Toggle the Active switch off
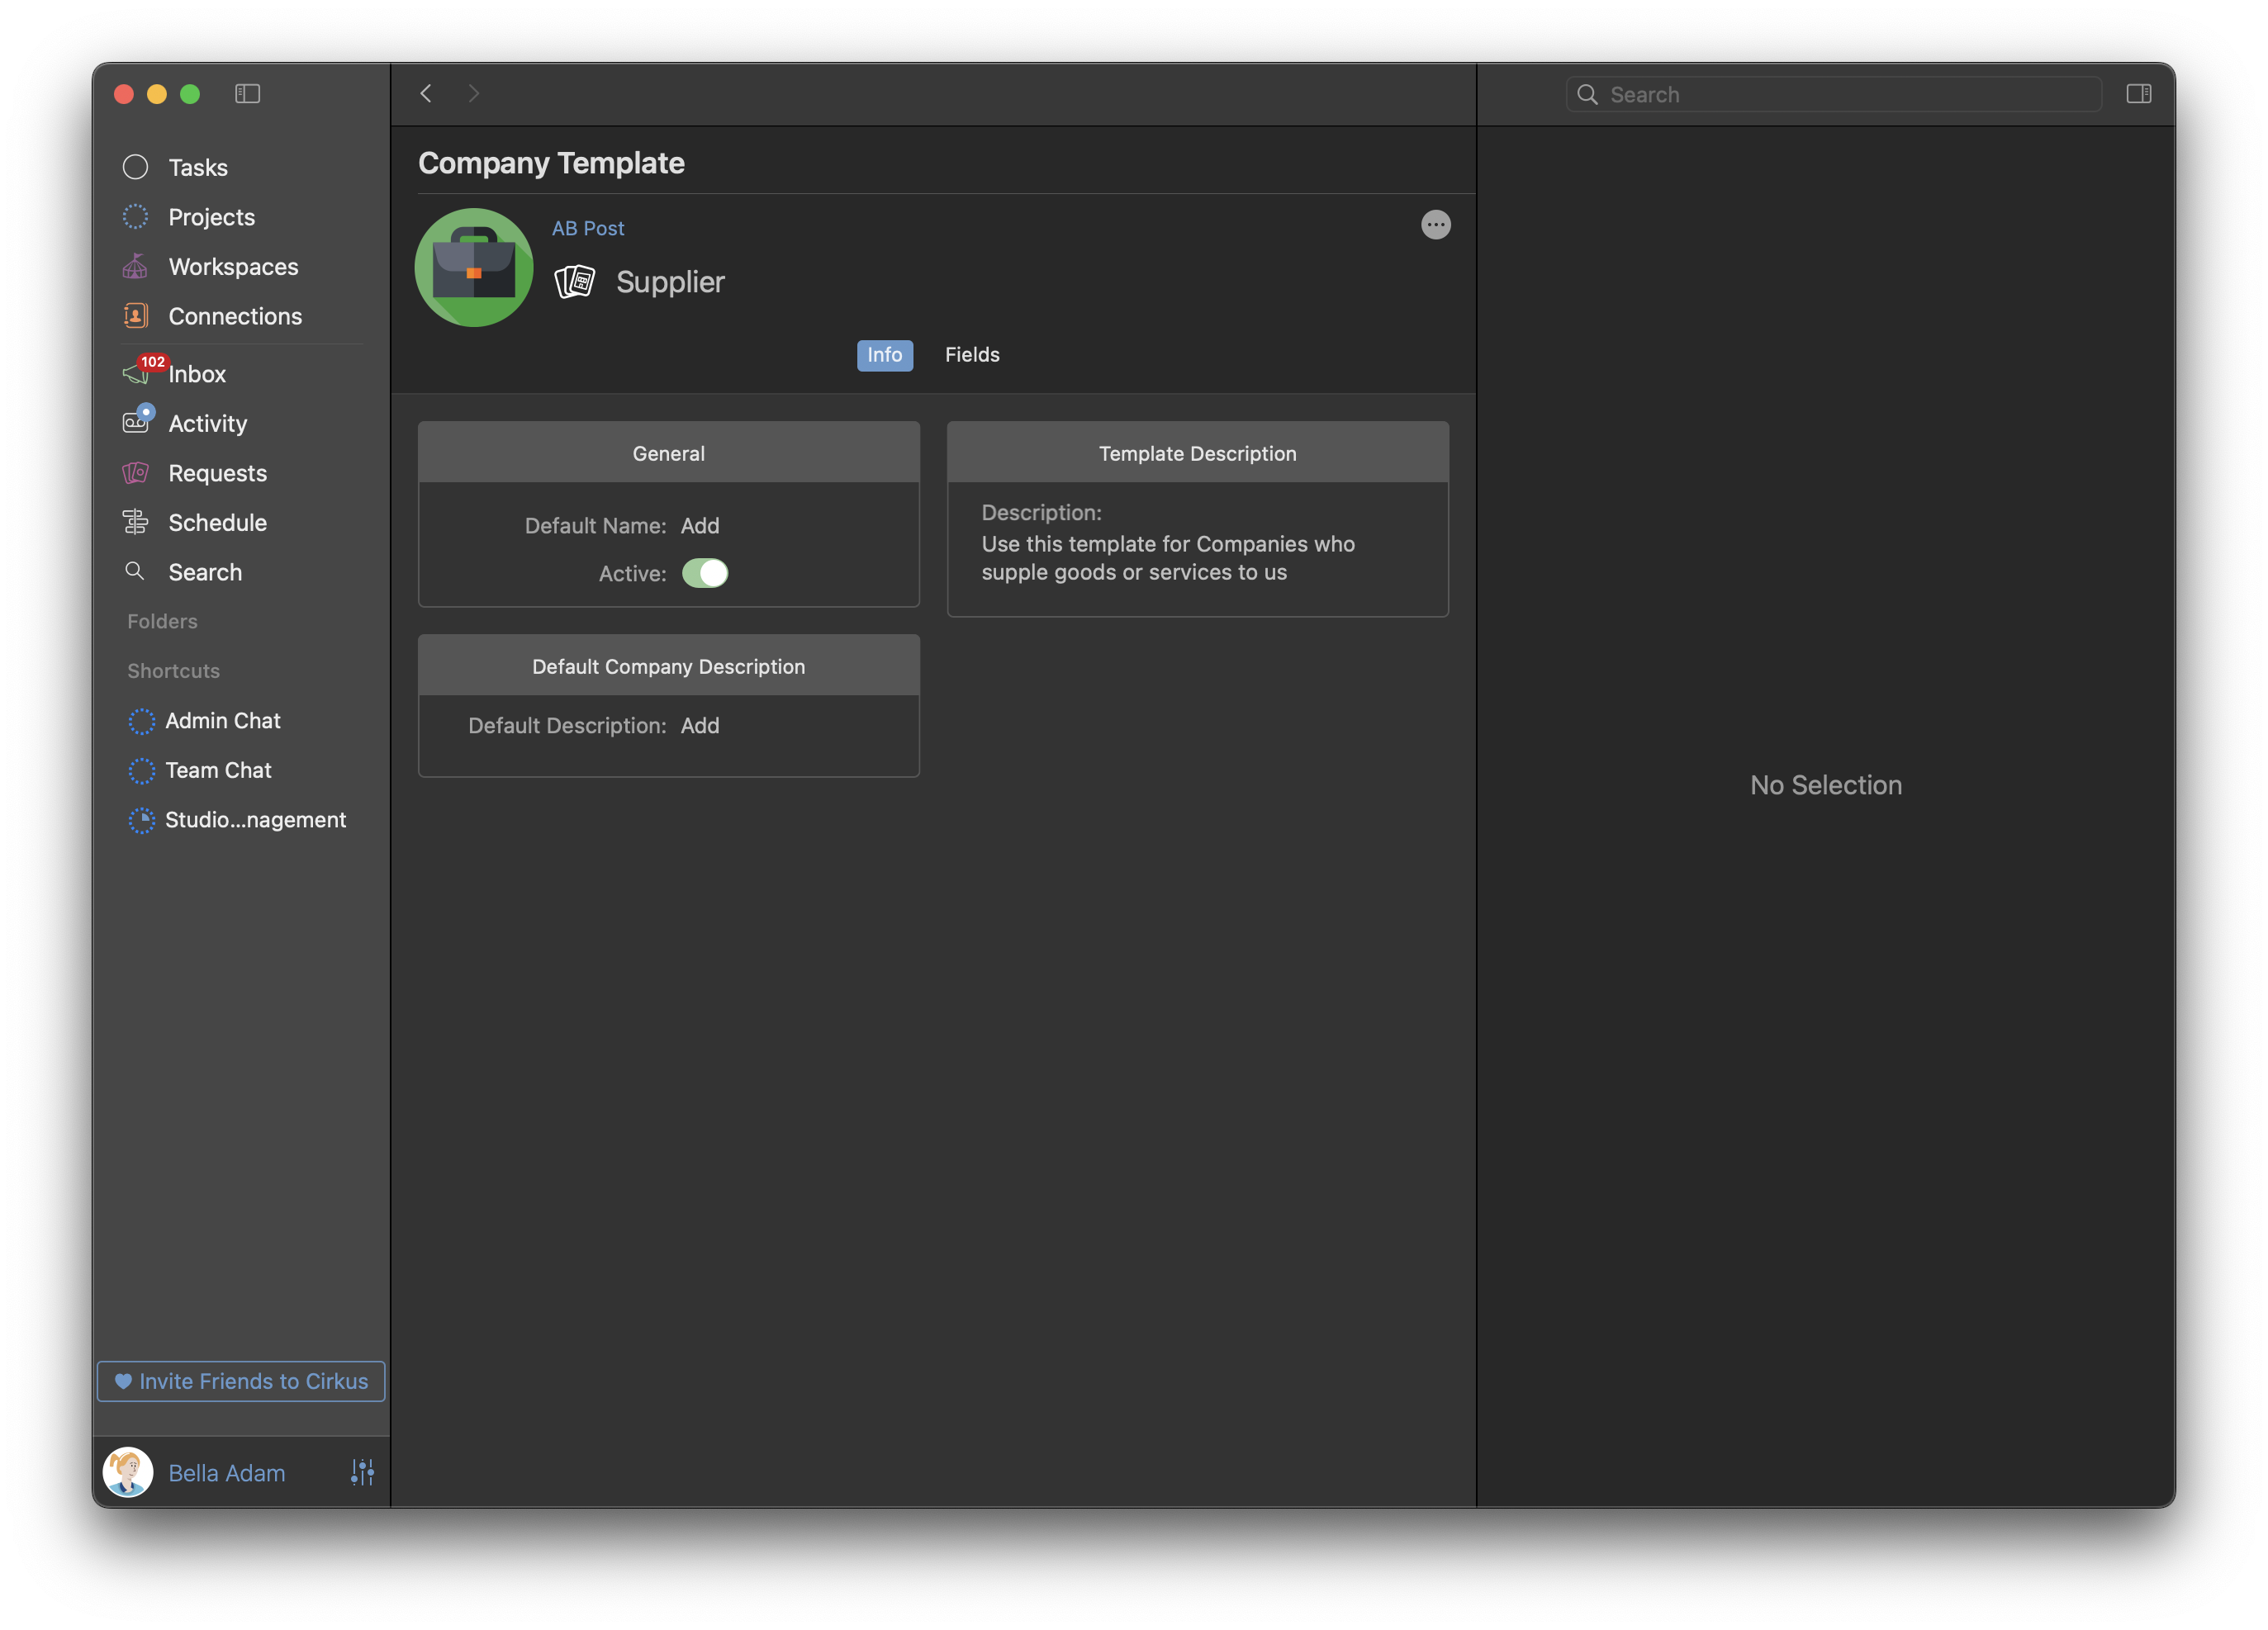 pos(705,573)
